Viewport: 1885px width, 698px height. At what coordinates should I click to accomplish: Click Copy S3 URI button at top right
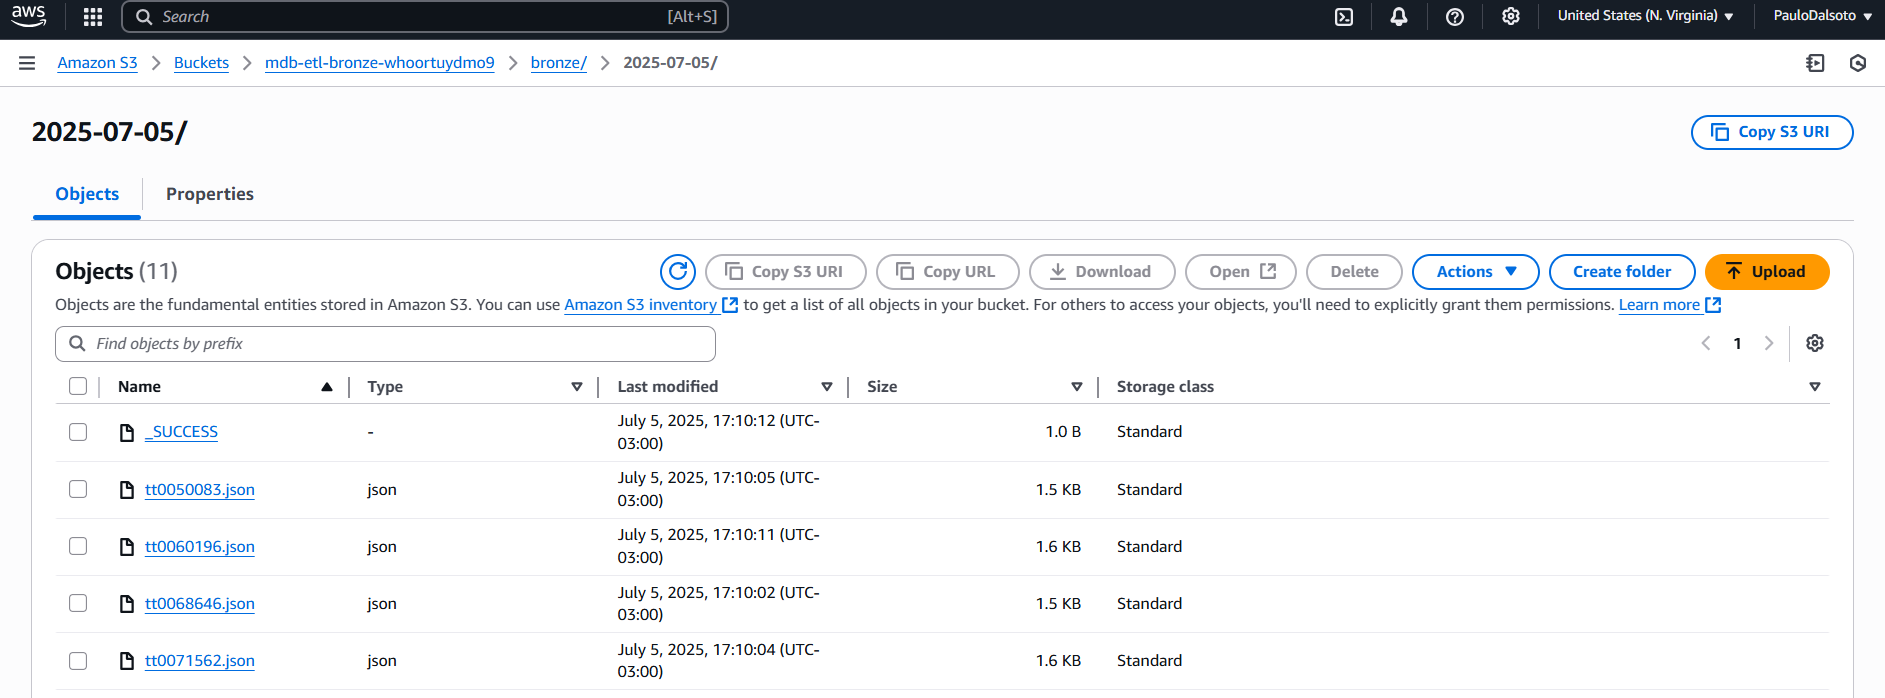[x=1771, y=132]
